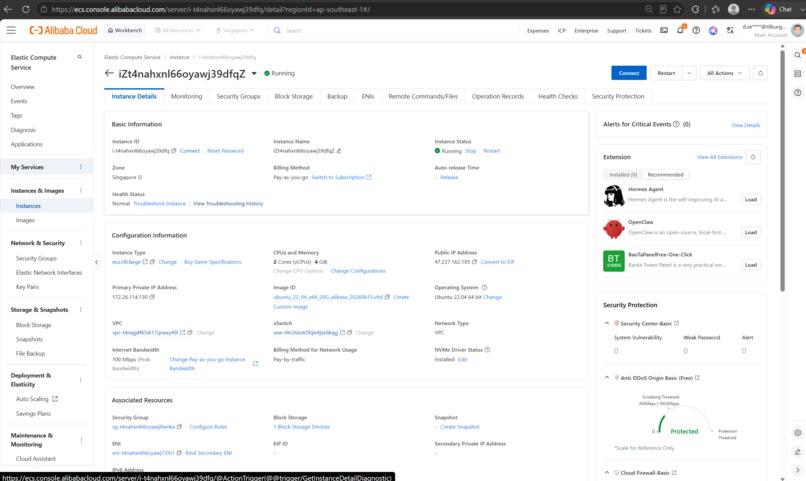Switch to the Monitoring tab
806x481 pixels.
pos(187,96)
